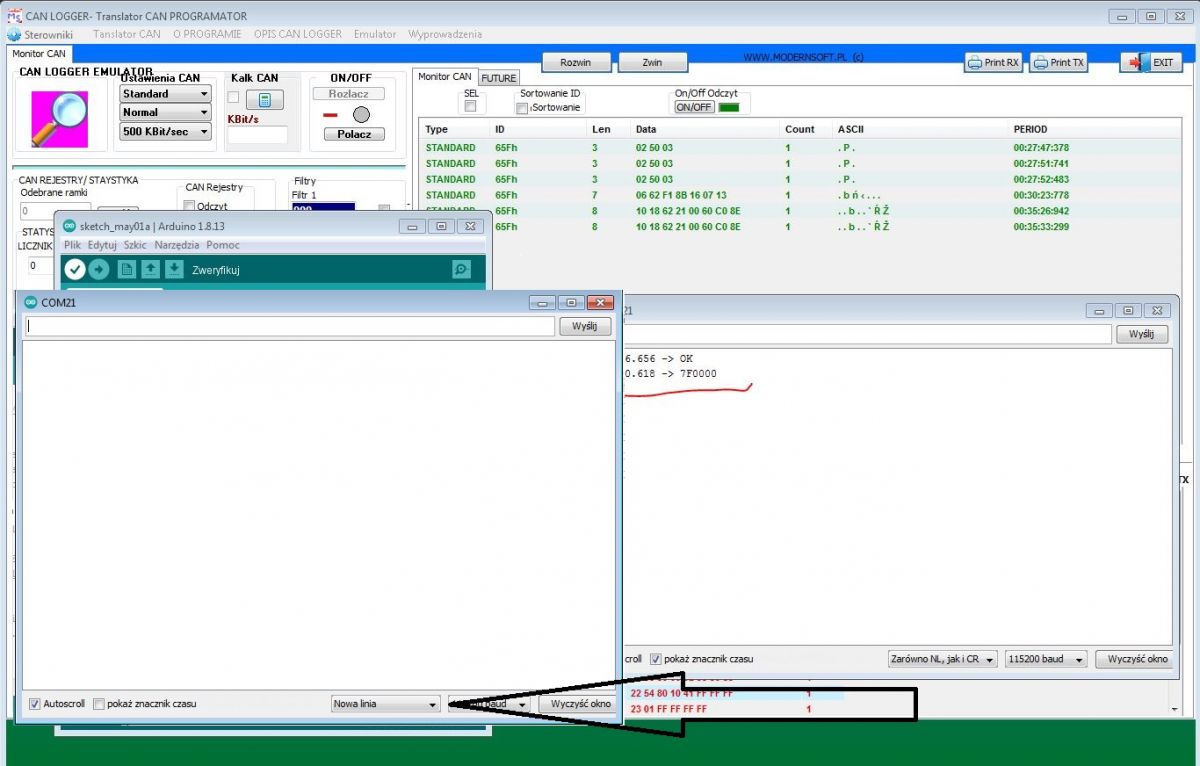Click the Kalk CAN calculator icon
This screenshot has width=1200, height=766.
point(264,100)
